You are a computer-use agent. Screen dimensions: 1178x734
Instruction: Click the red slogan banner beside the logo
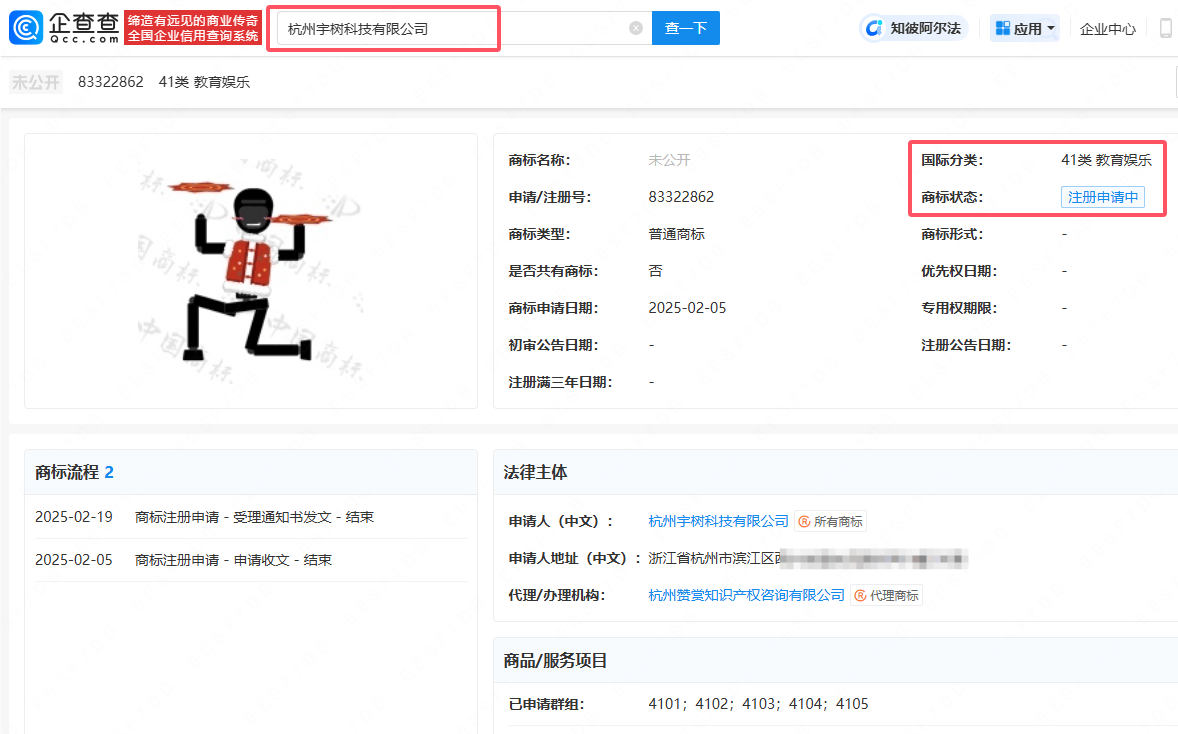194,28
